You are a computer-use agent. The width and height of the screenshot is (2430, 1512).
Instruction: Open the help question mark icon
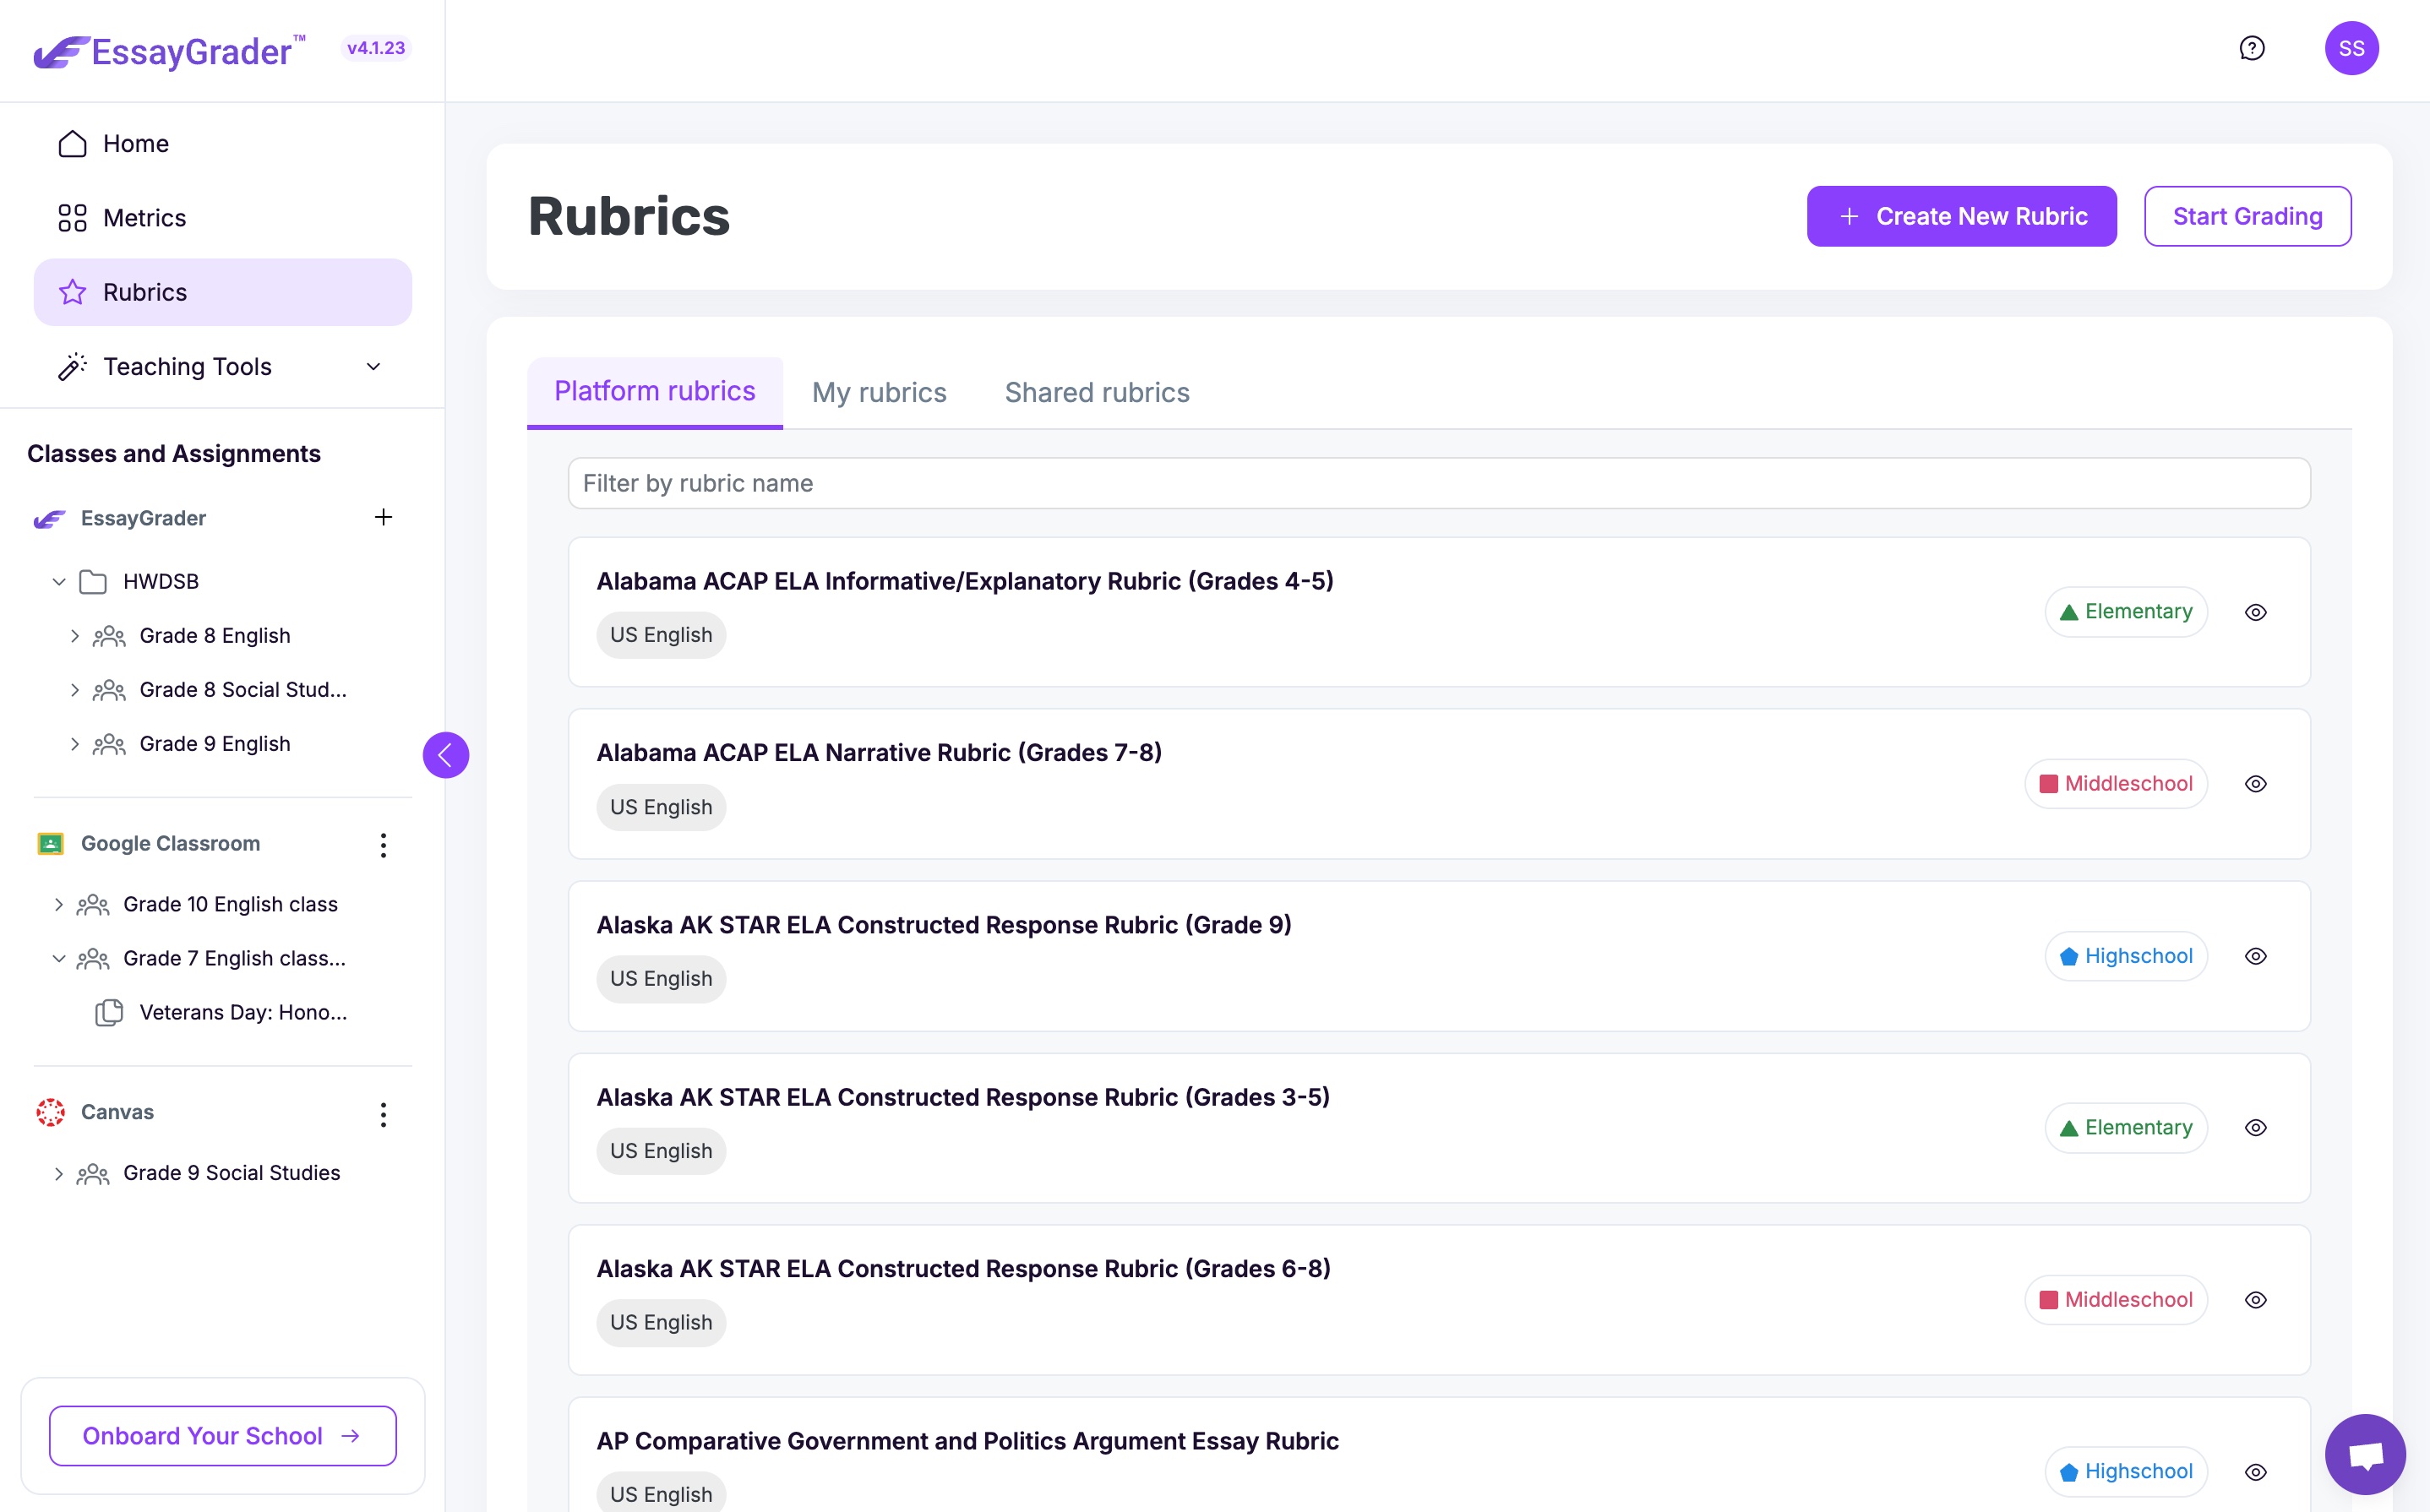pos(2251,48)
